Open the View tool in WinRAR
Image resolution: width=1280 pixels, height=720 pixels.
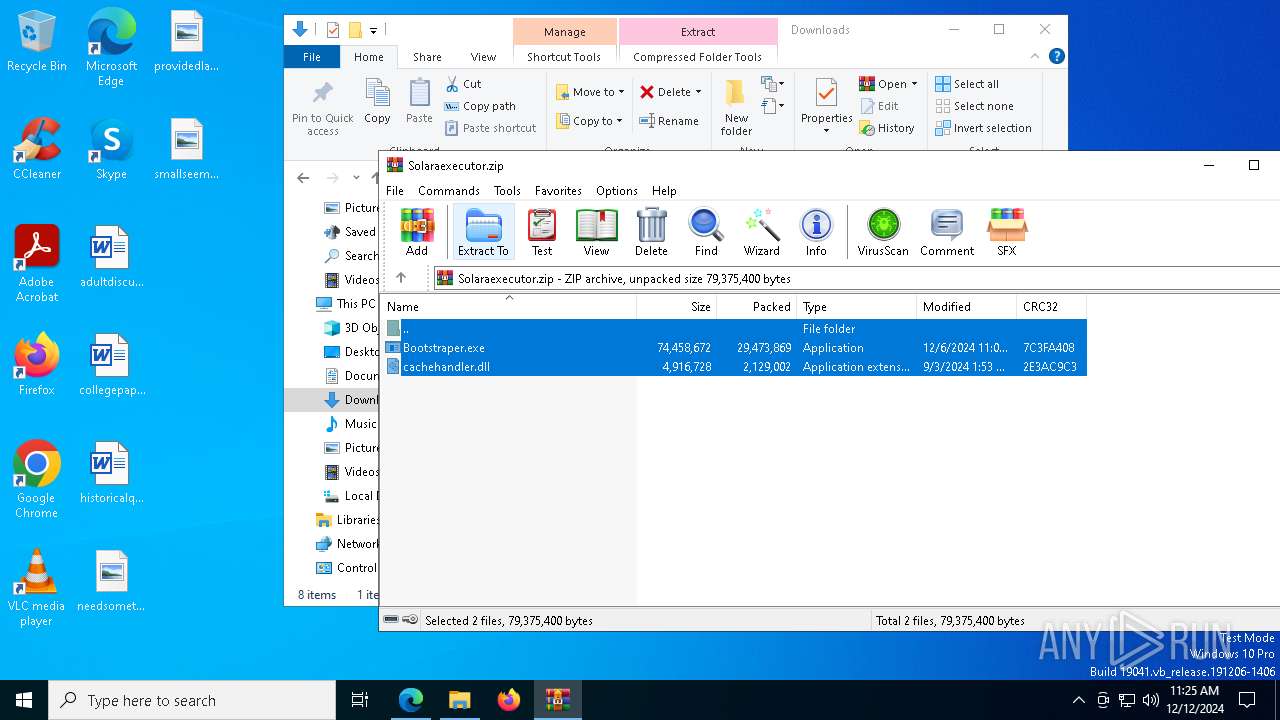(x=596, y=232)
